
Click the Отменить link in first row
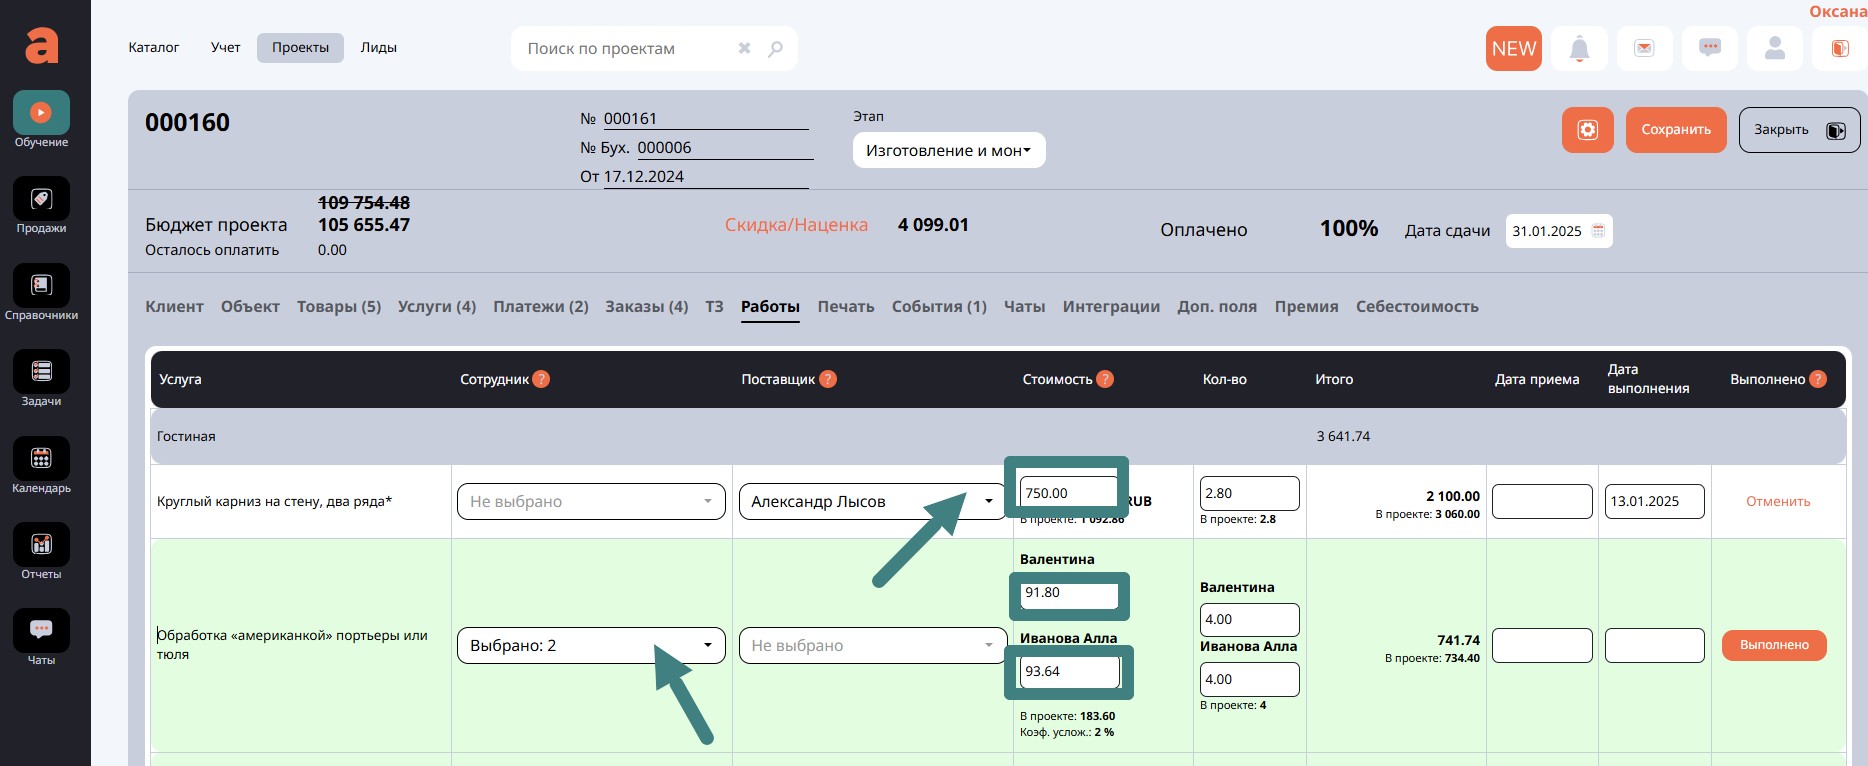pyautogui.click(x=1777, y=502)
